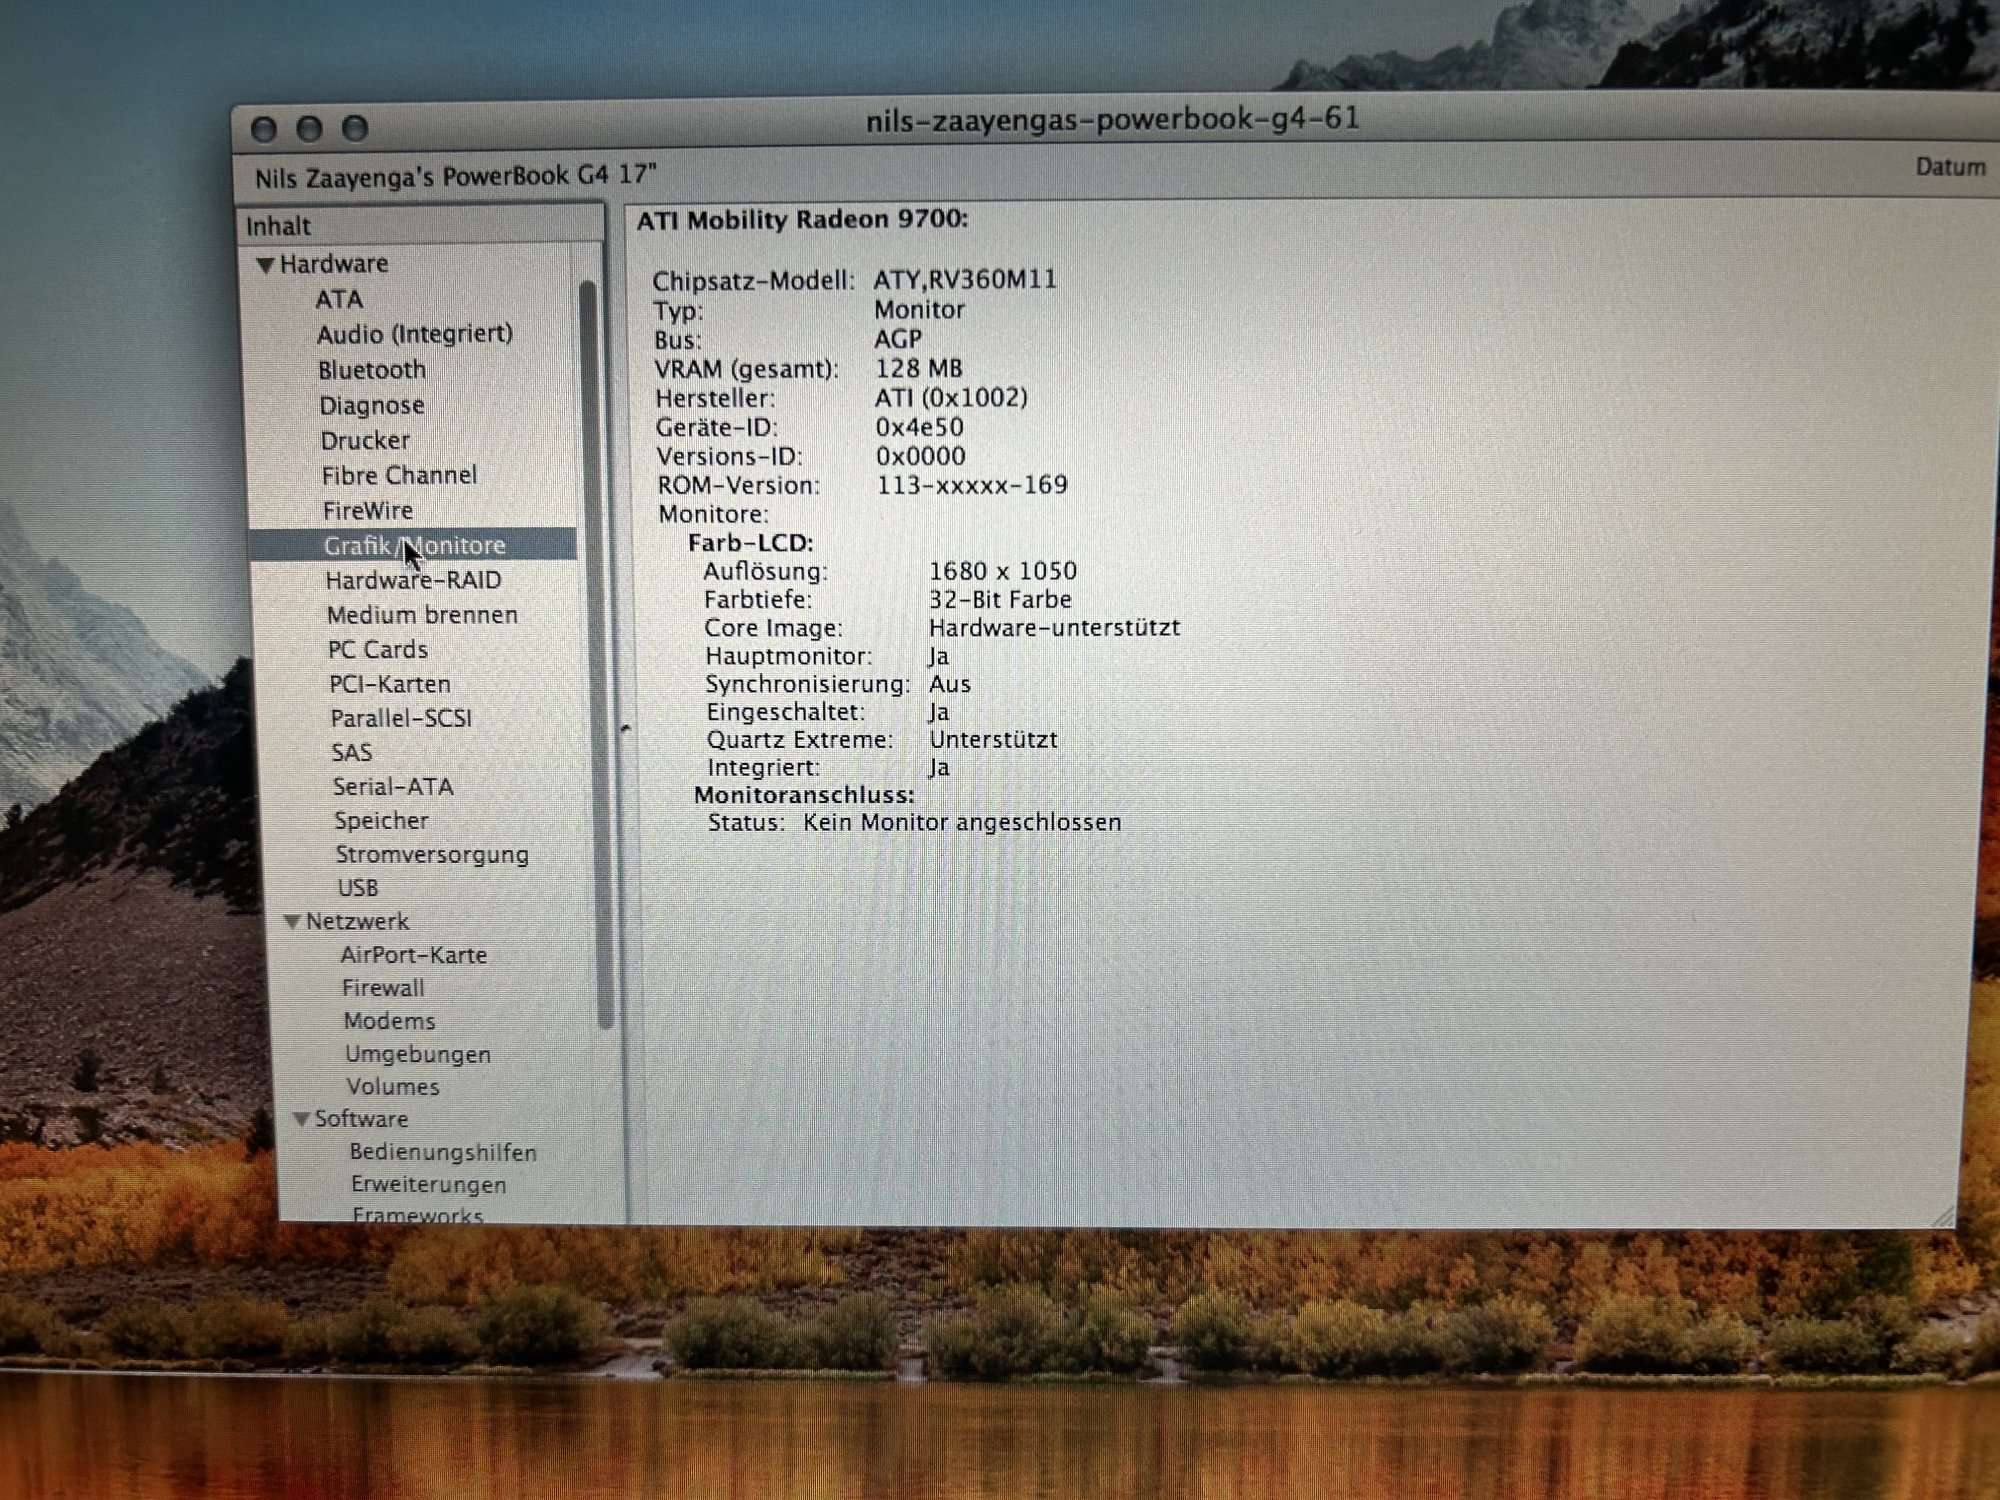Collapse the Software disclosure triangle
The width and height of the screenshot is (2000, 1500).
point(301,1120)
